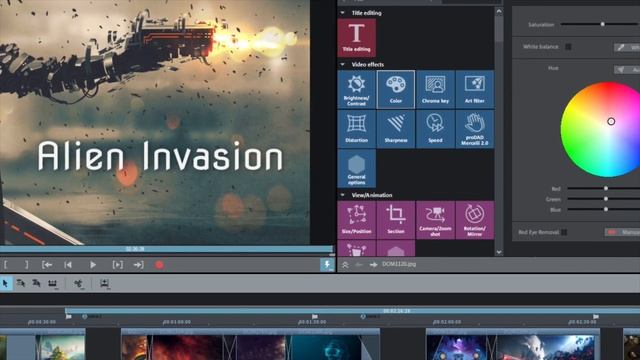This screenshot has width=640, height=360.
Task: Click the Red channel slider handle
Action: click(x=606, y=188)
